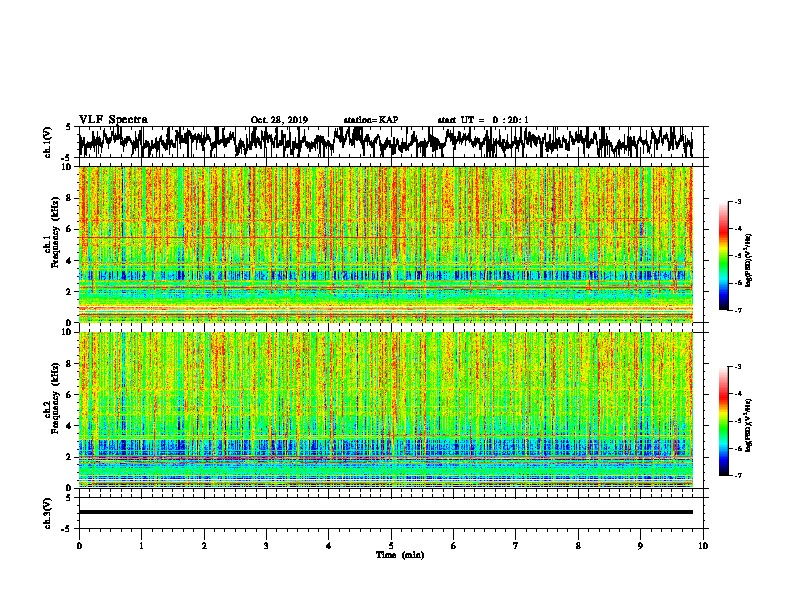Click the '10' tick on the time axis

coord(703,546)
